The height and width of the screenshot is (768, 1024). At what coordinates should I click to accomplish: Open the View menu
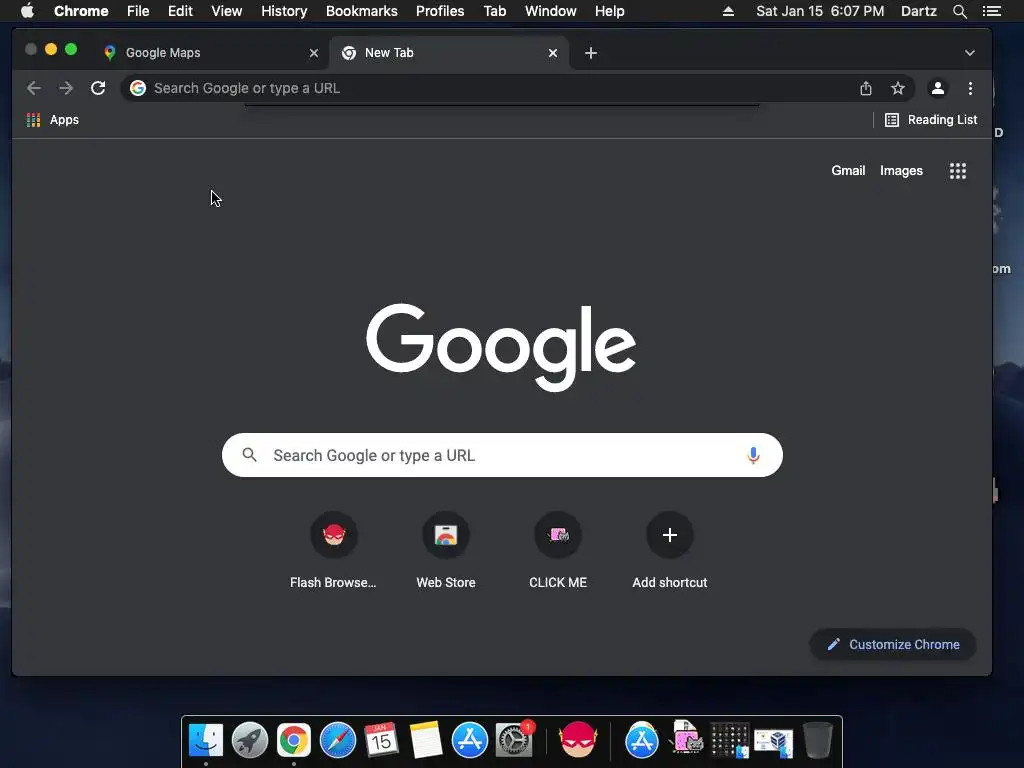(x=227, y=11)
